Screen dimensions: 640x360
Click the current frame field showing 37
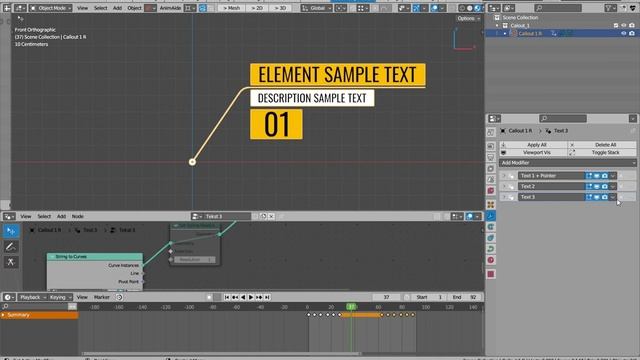(x=386, y=297)
